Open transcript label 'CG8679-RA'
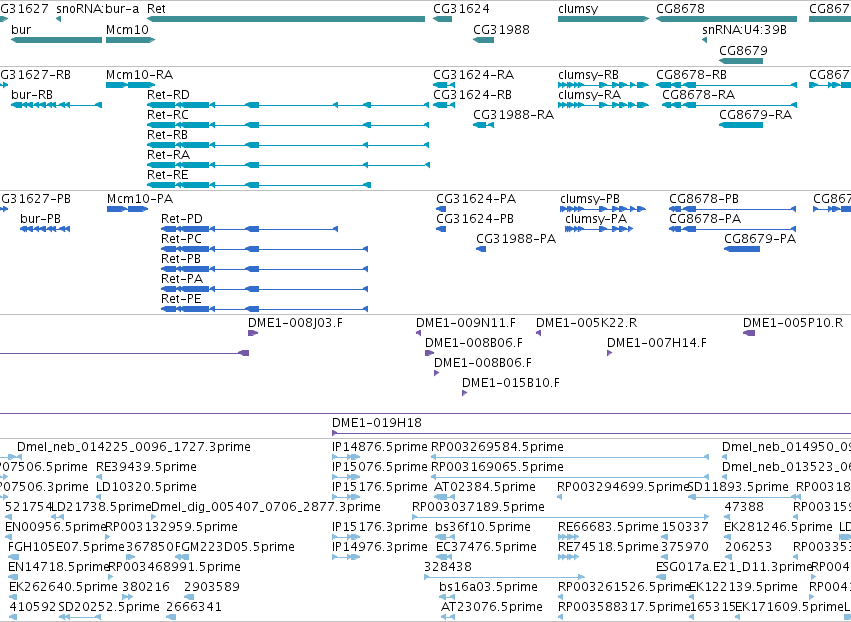The height and width of the screenshot is (622, 851). pyautogui.click(x=755, y=115)
